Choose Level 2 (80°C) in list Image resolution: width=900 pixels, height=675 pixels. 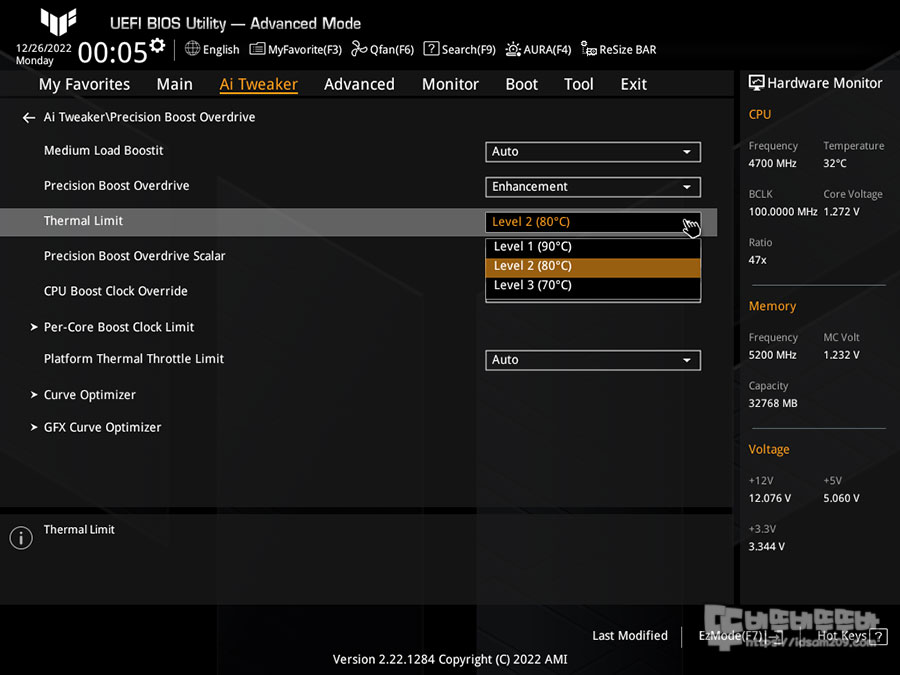click(593, 266)
